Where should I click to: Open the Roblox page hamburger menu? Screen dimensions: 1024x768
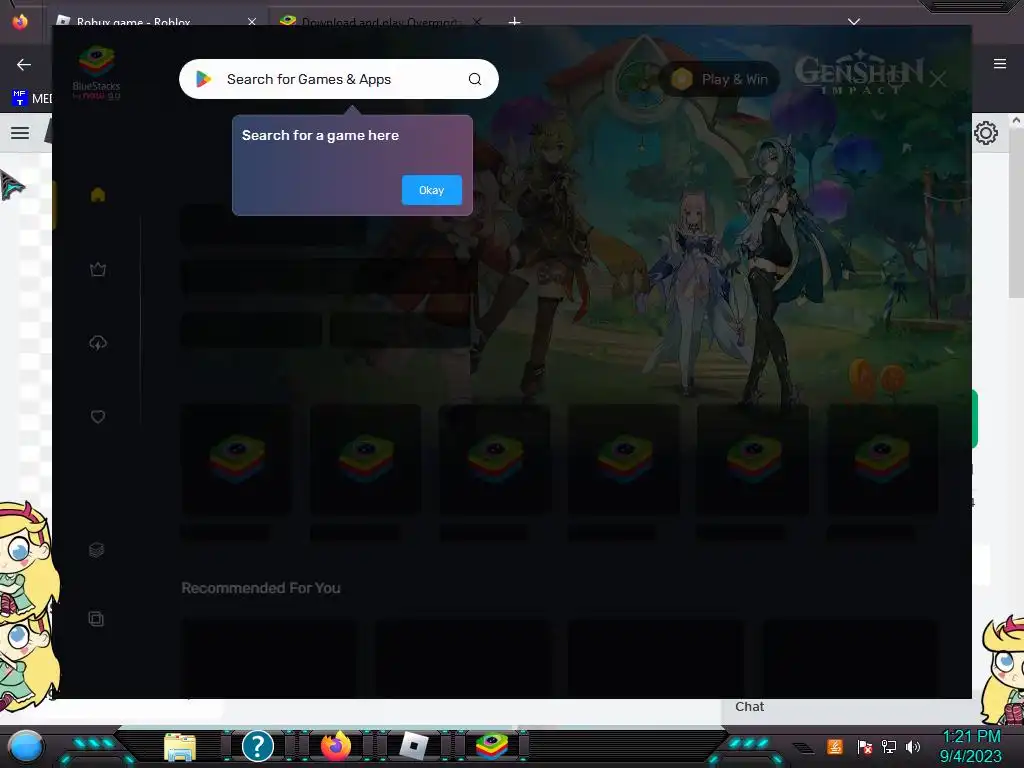(x=20, y=133)
